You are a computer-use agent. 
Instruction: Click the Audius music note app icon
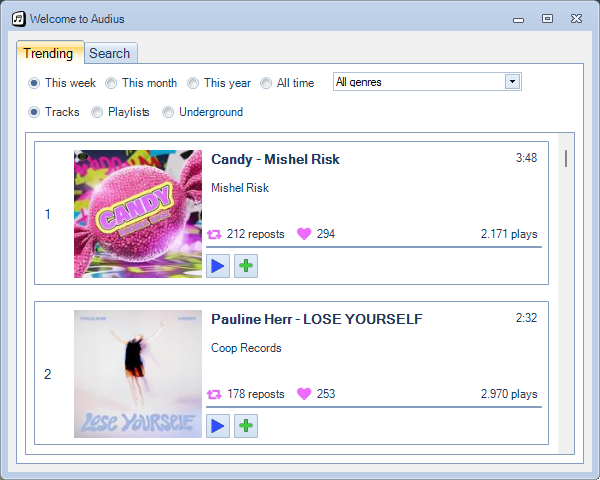click(x=18, y=19)
